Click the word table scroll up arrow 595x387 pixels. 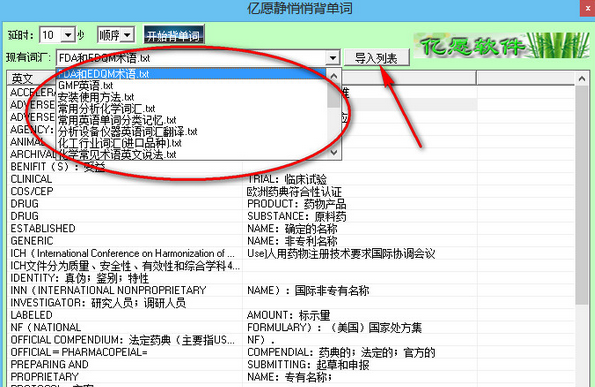coord(582,79)
